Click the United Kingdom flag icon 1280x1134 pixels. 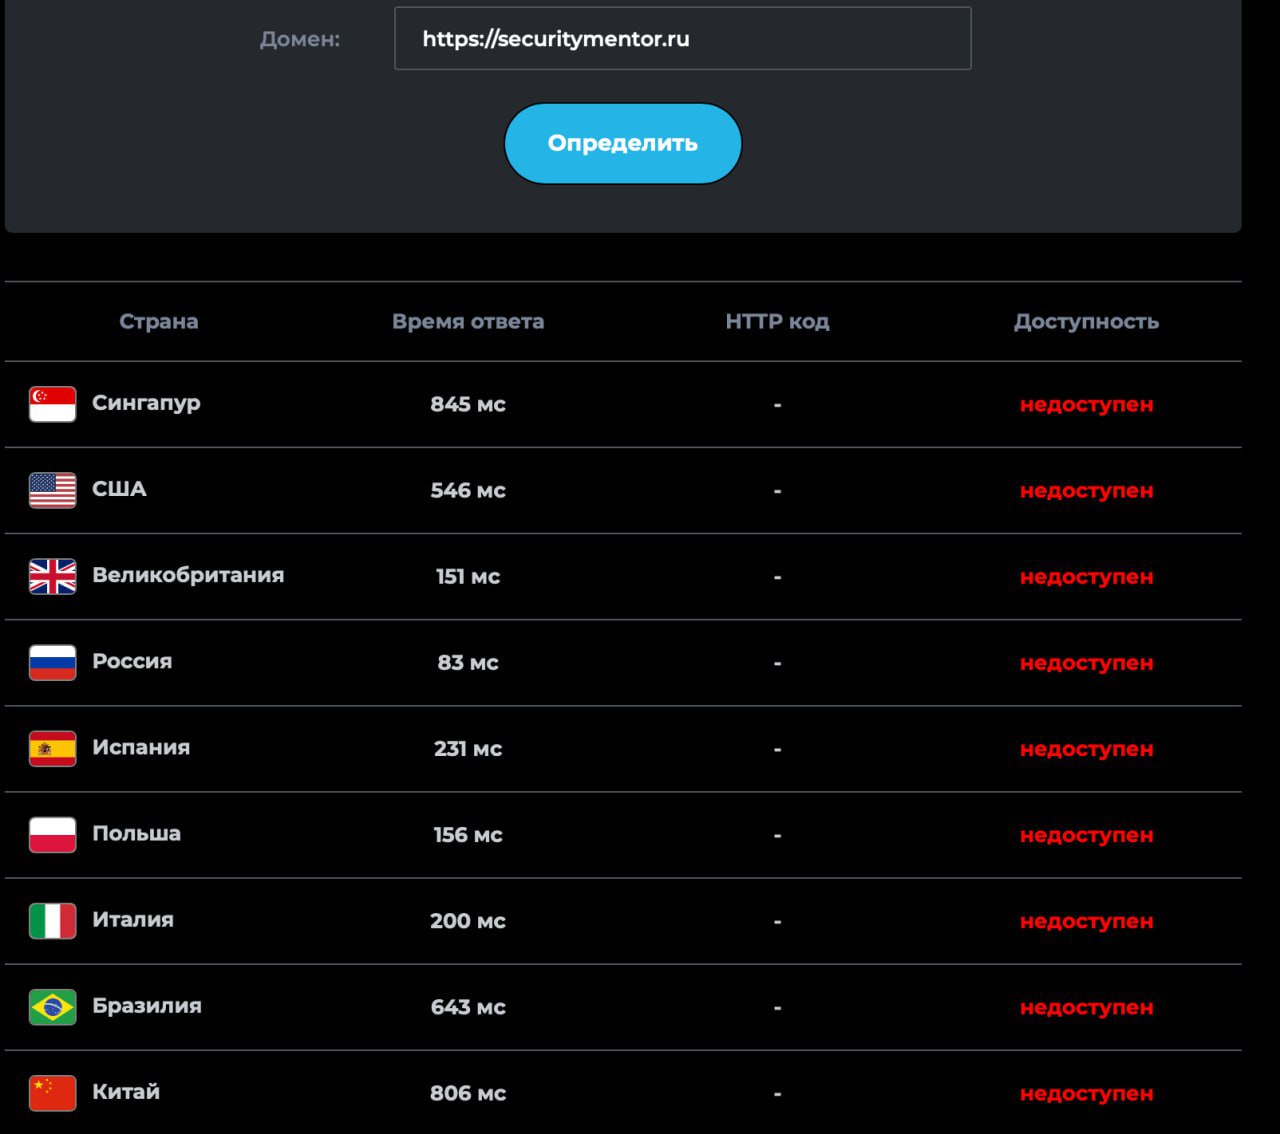click(53, 576)
